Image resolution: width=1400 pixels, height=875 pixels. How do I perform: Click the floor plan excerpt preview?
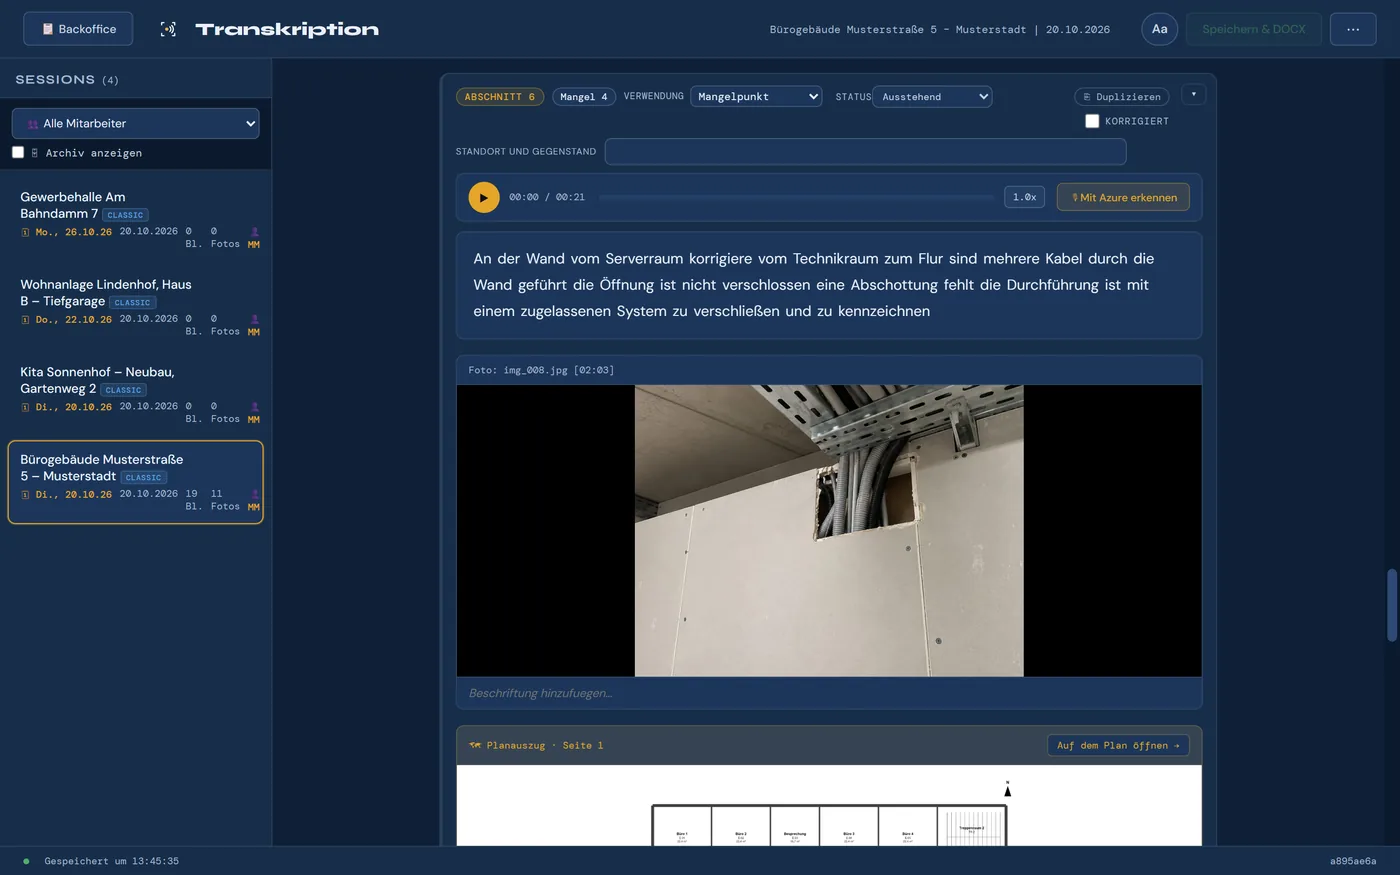829,806
